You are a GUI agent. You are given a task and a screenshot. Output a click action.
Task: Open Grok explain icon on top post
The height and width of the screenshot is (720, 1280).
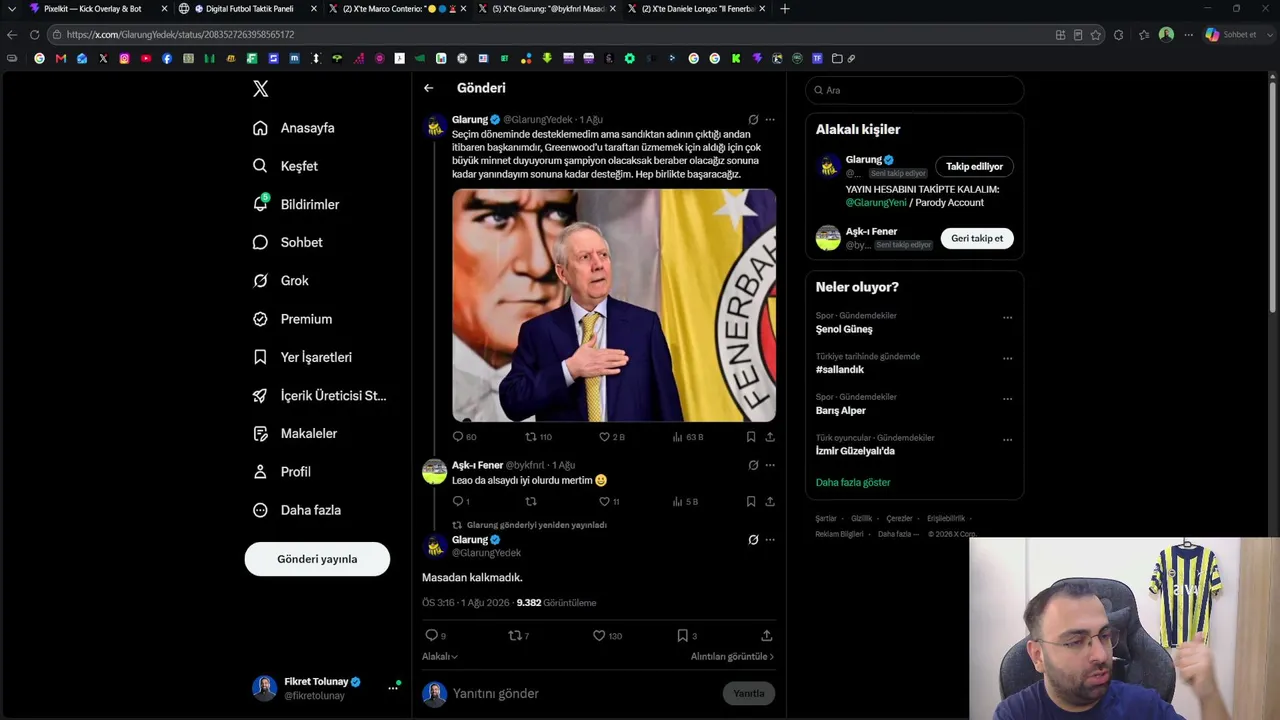tap(753, 119)
